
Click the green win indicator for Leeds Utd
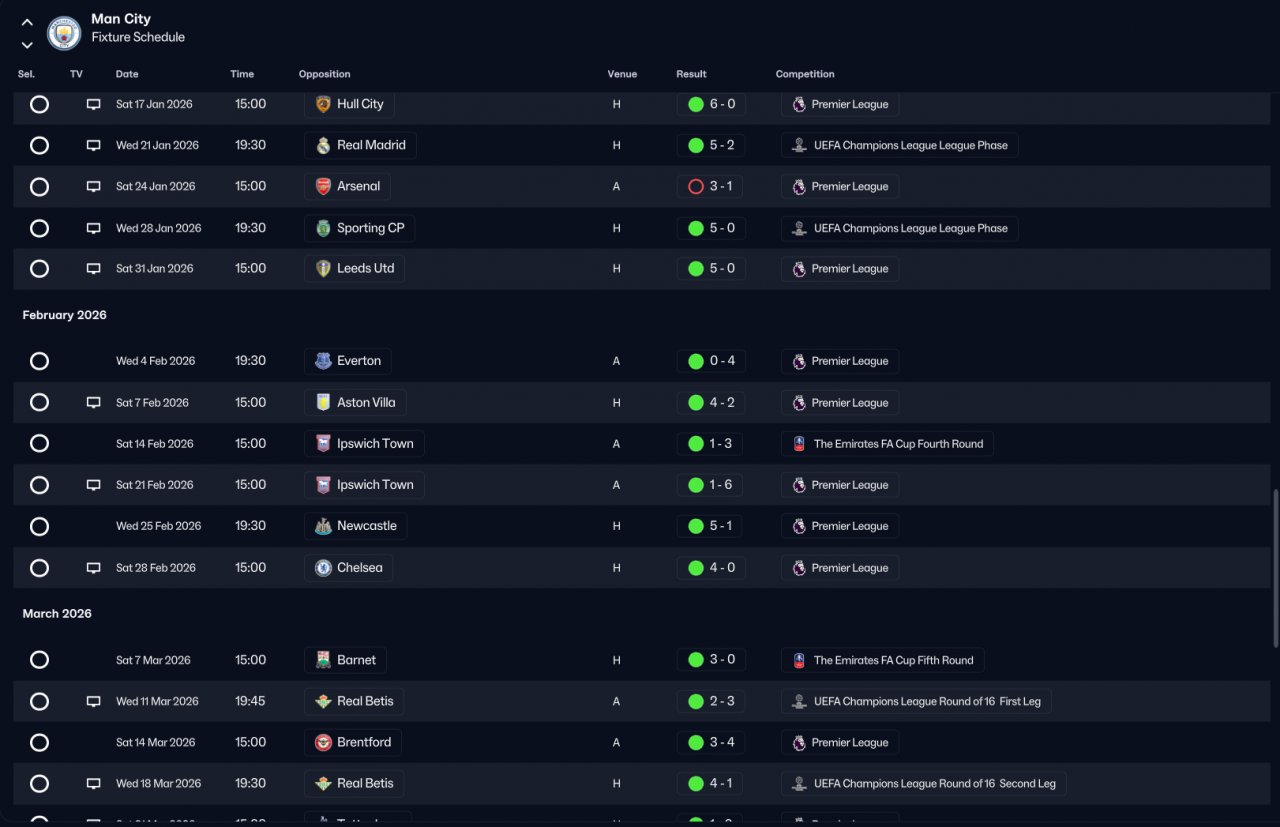click(696, 269)
